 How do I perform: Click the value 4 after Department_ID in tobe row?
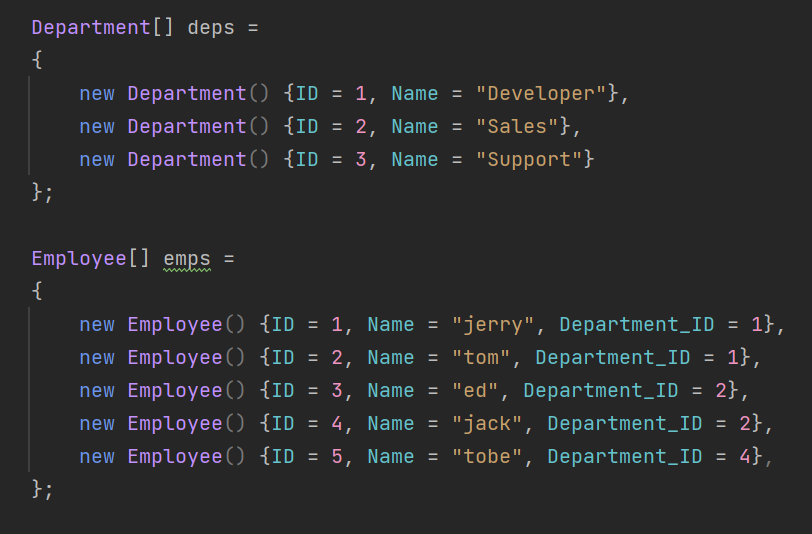coord(745,457)
